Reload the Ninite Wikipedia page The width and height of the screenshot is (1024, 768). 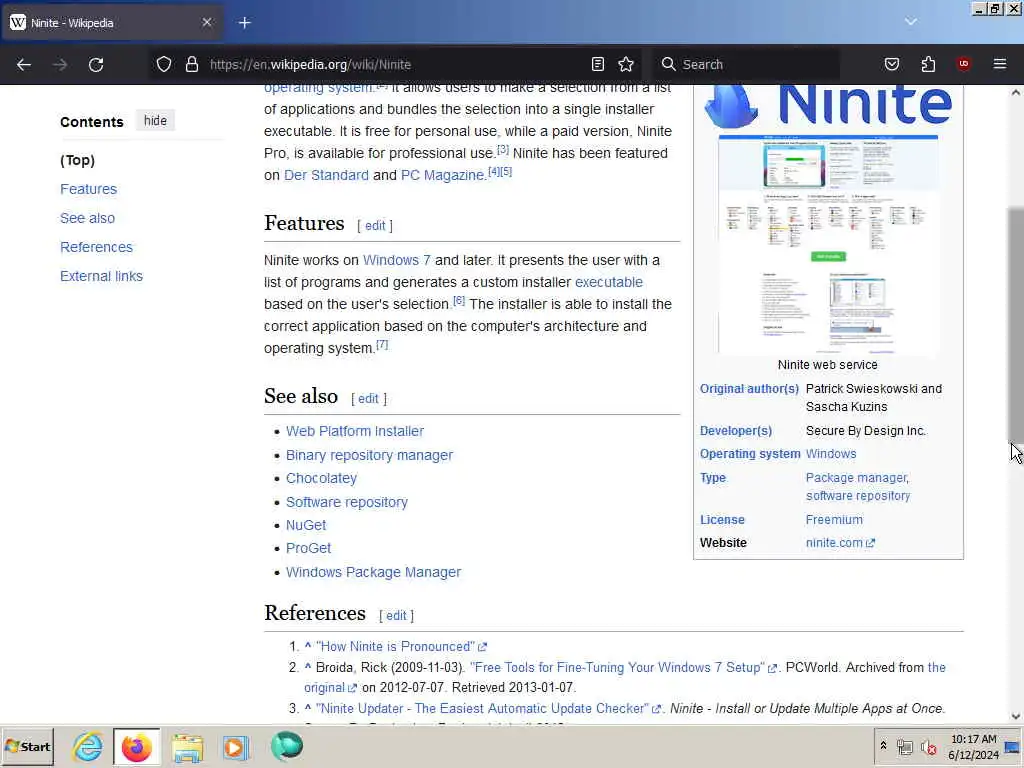96,65
